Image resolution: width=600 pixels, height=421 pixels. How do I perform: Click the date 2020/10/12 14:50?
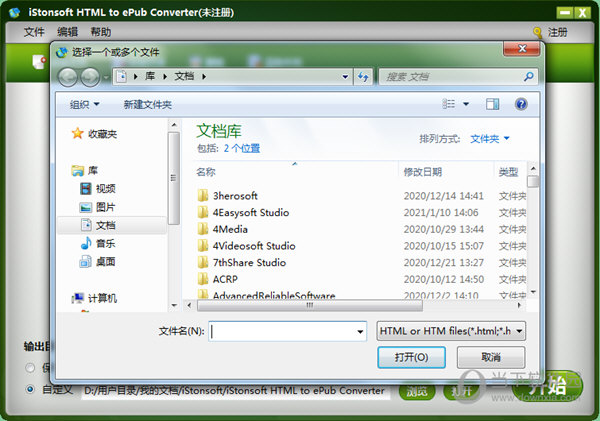pyautogui.click(x=443, y=279)
